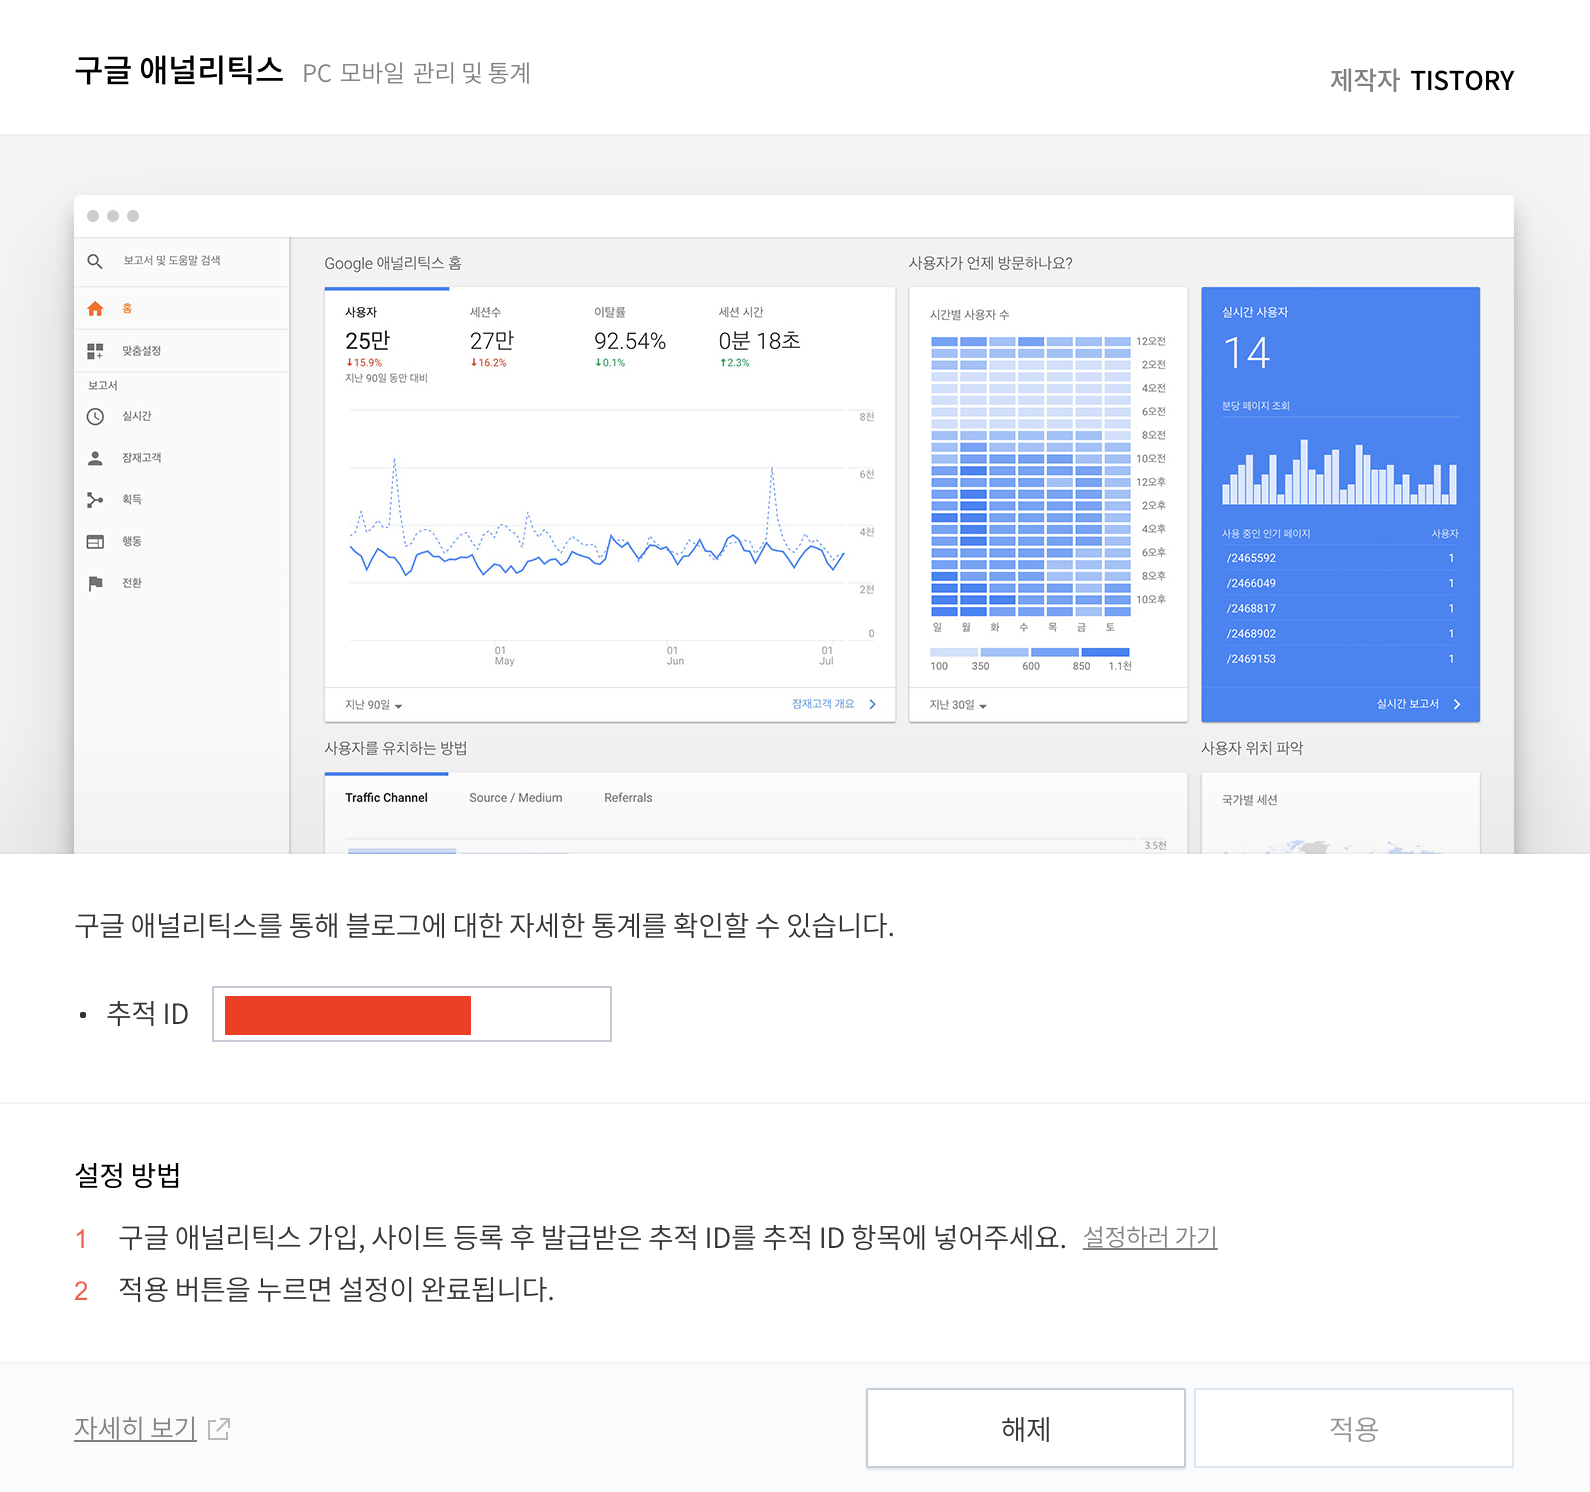Click the external link icon beside 자세히 보기
1590x1492 pixels.
(219, 1429)
